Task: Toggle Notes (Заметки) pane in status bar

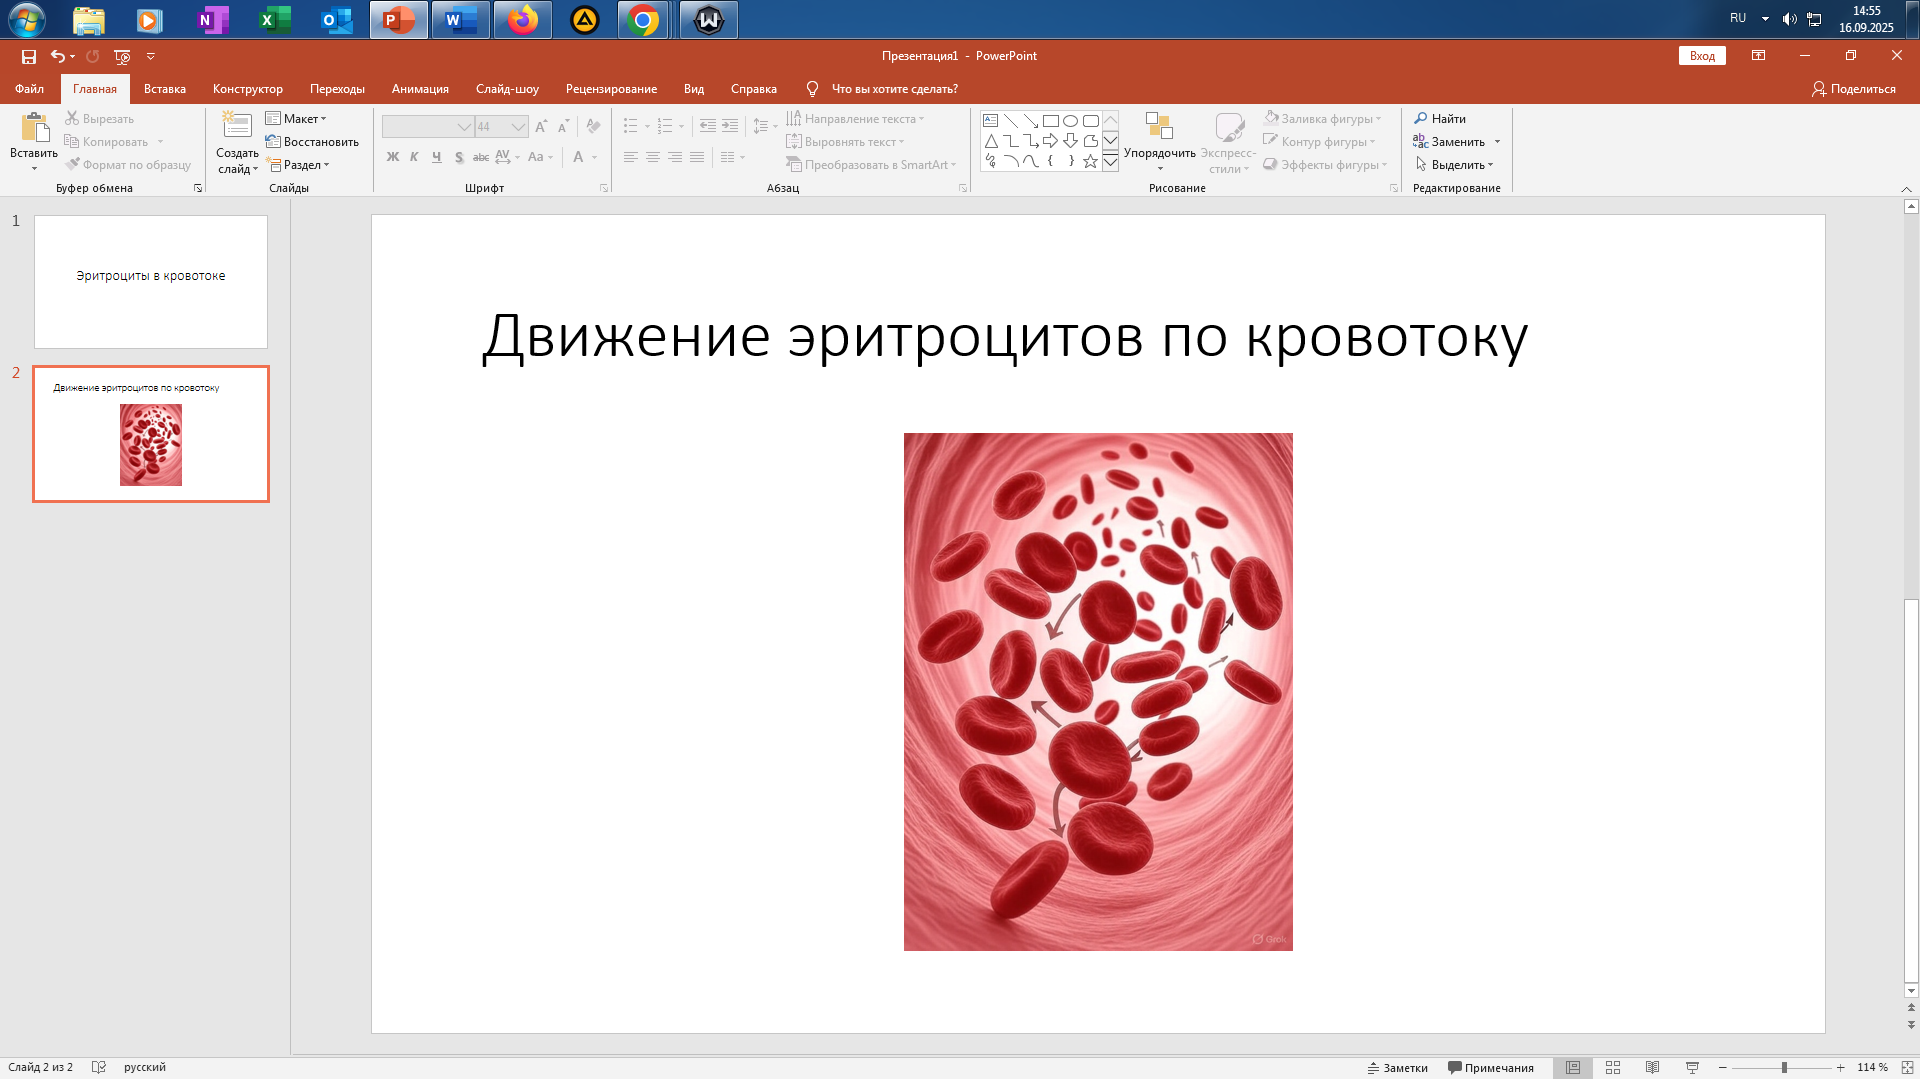Action: (1398, 1068)
